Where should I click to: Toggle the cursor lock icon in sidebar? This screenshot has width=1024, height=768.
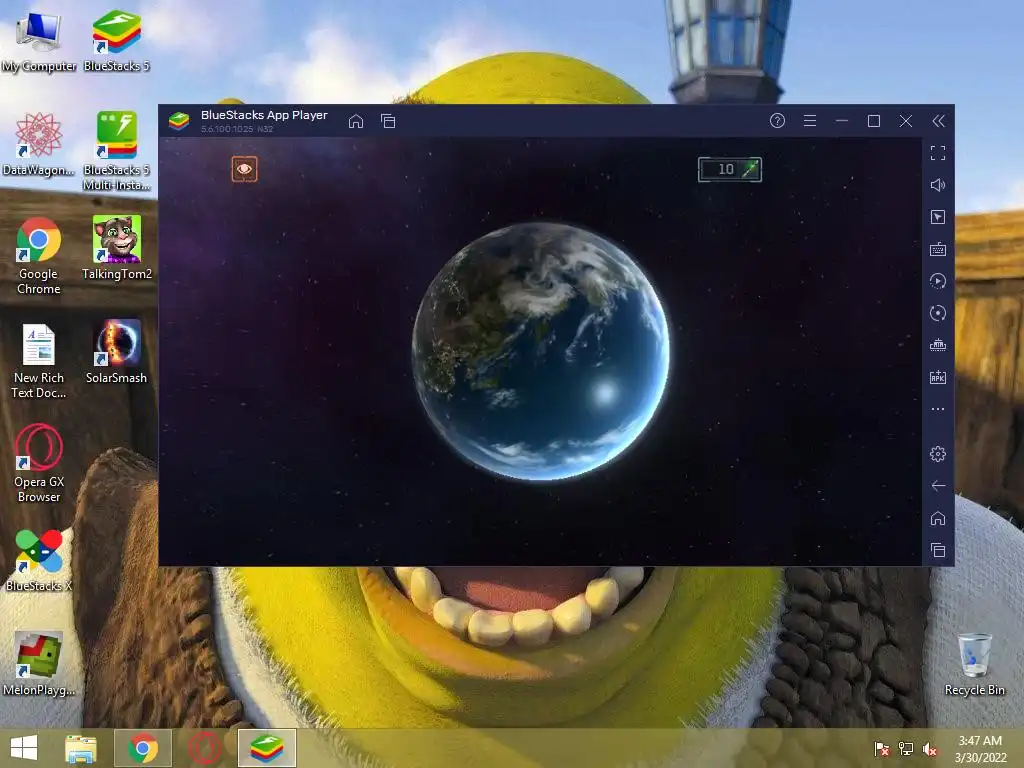point(938,217)
